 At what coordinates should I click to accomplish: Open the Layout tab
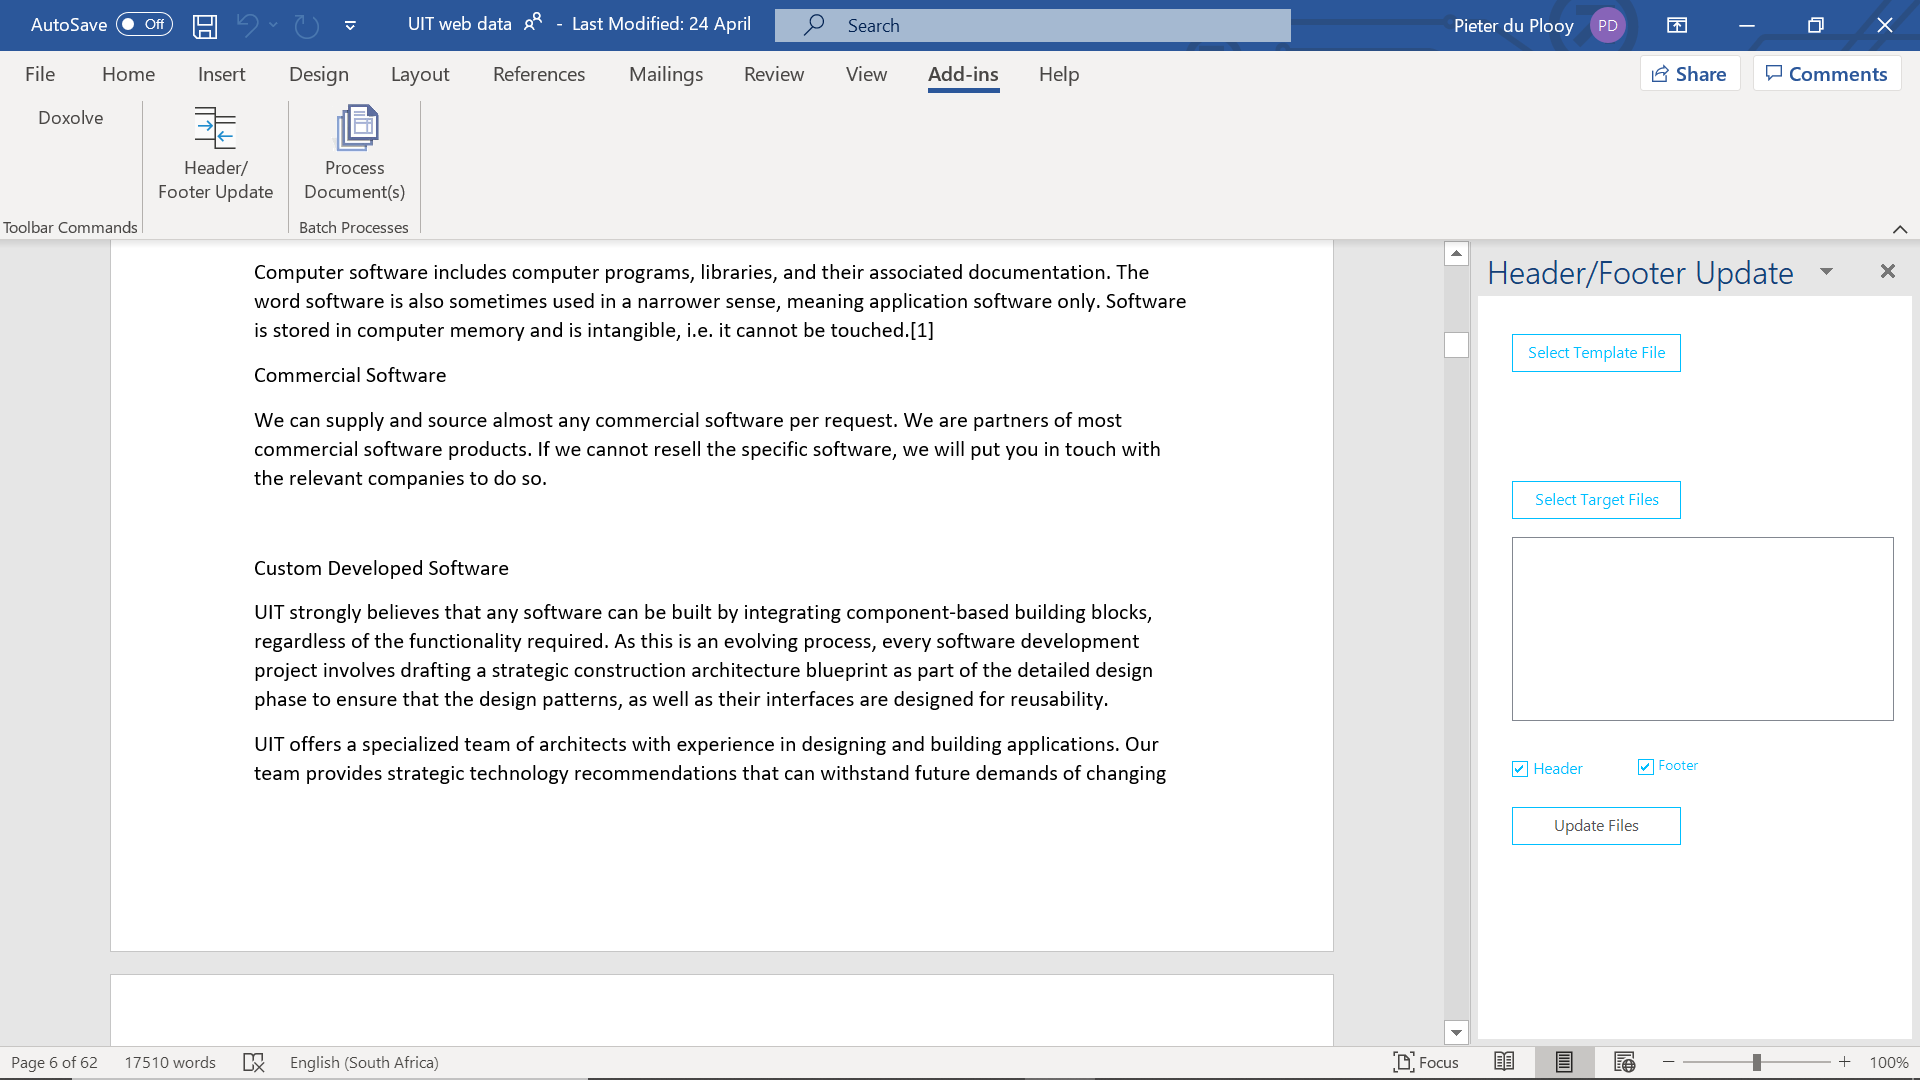[x=420, y=74]
